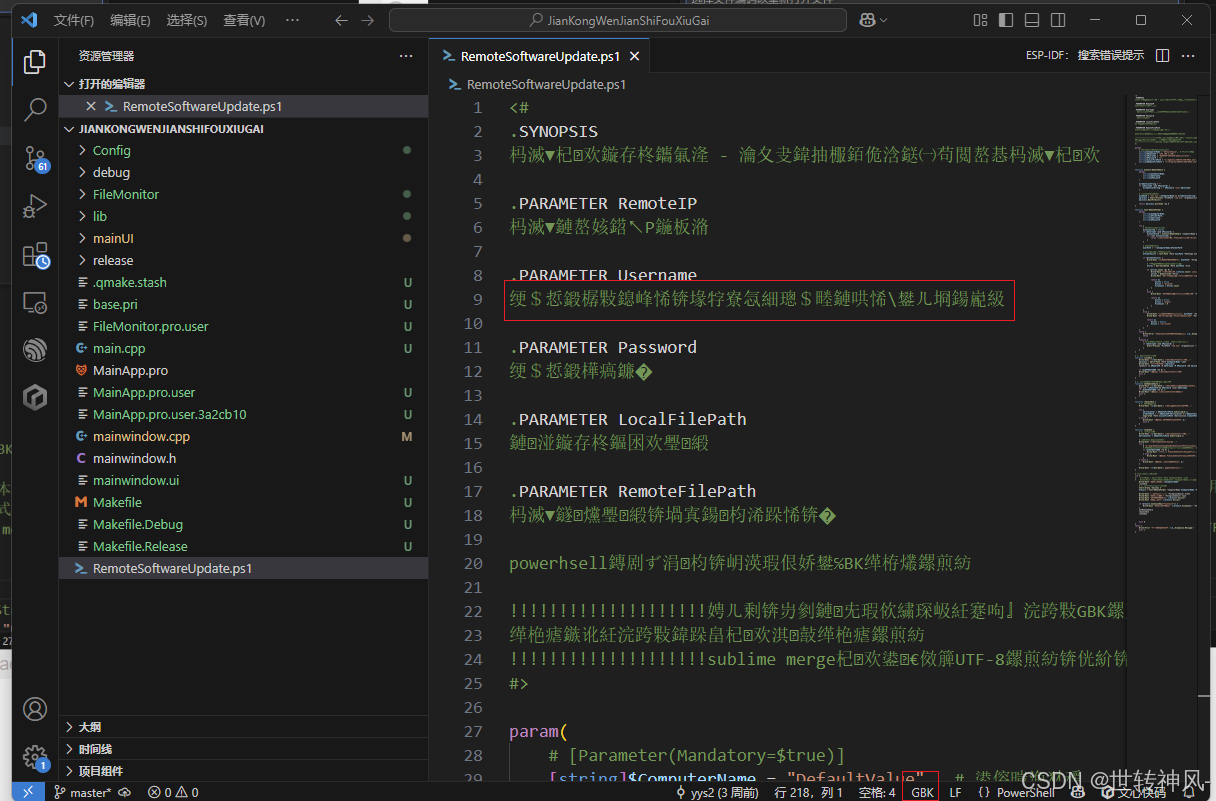This screenshot has width=1216, height=801.
Task: Open mainwindow.cpp in the file tree
Action: [243, 436]
